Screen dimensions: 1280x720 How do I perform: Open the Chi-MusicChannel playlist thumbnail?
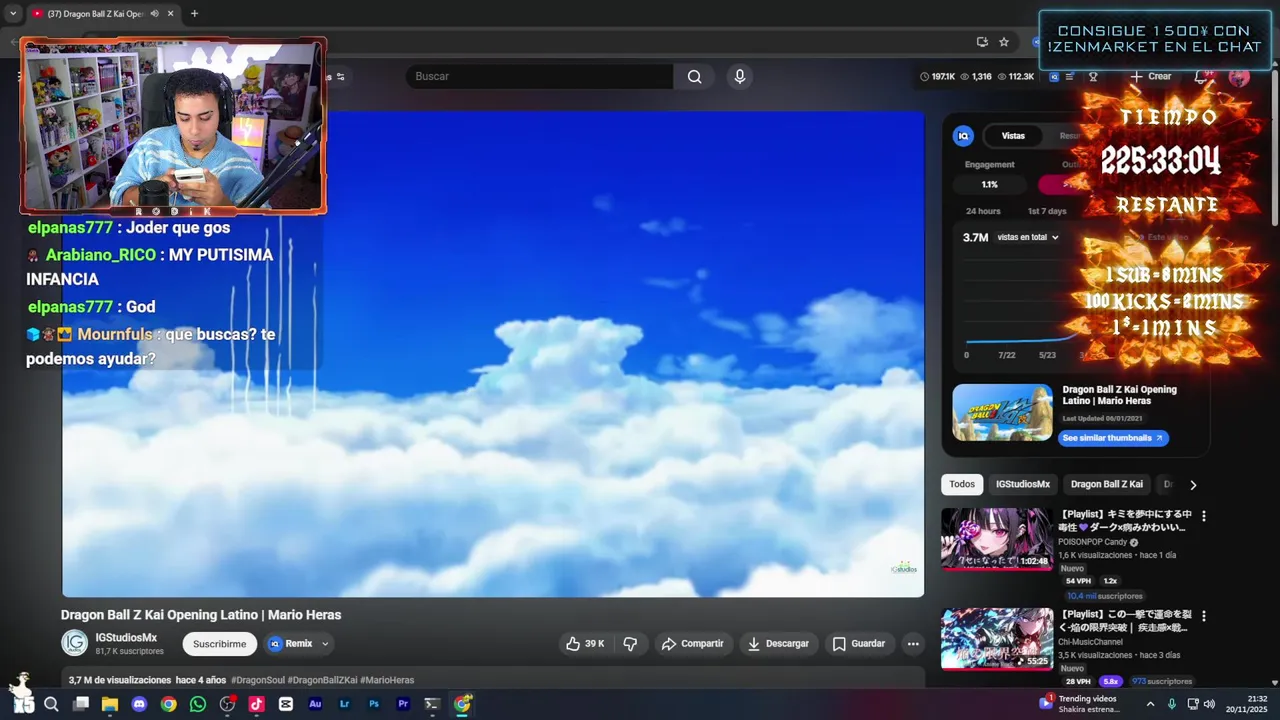tap(996, 639)
